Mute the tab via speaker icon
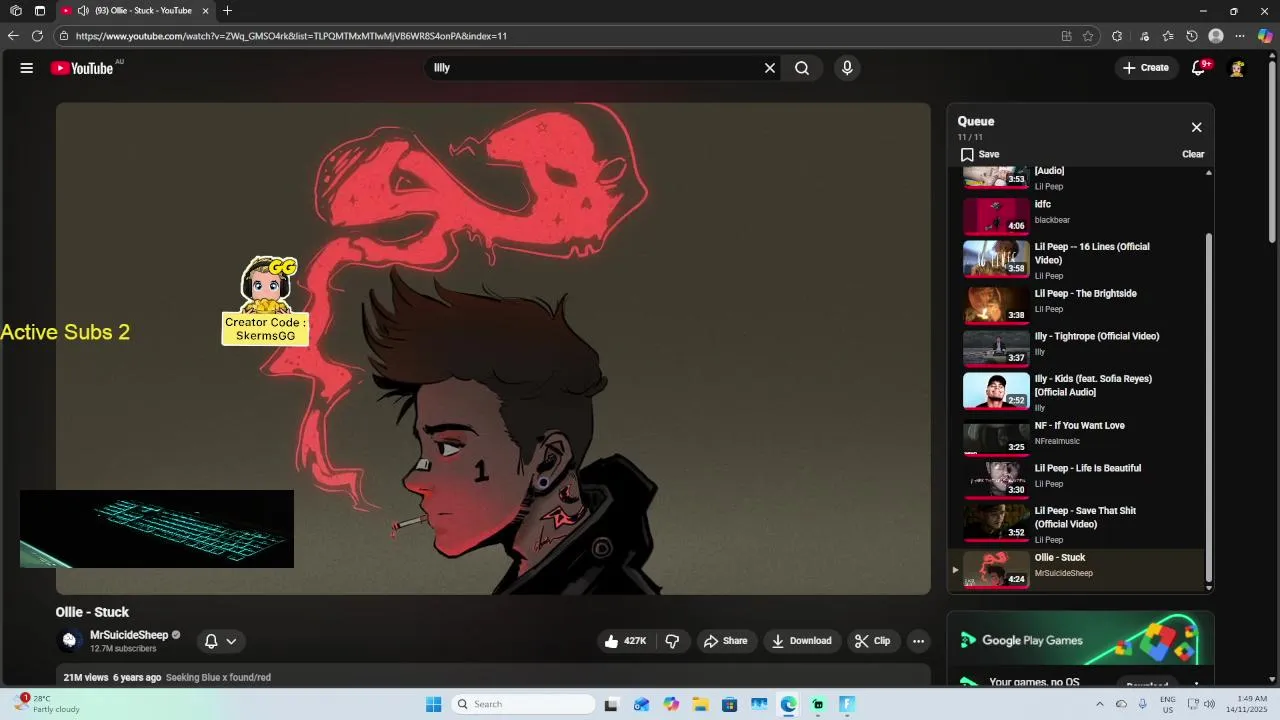The image size is (1280, 720). click(x=83, y=11)
